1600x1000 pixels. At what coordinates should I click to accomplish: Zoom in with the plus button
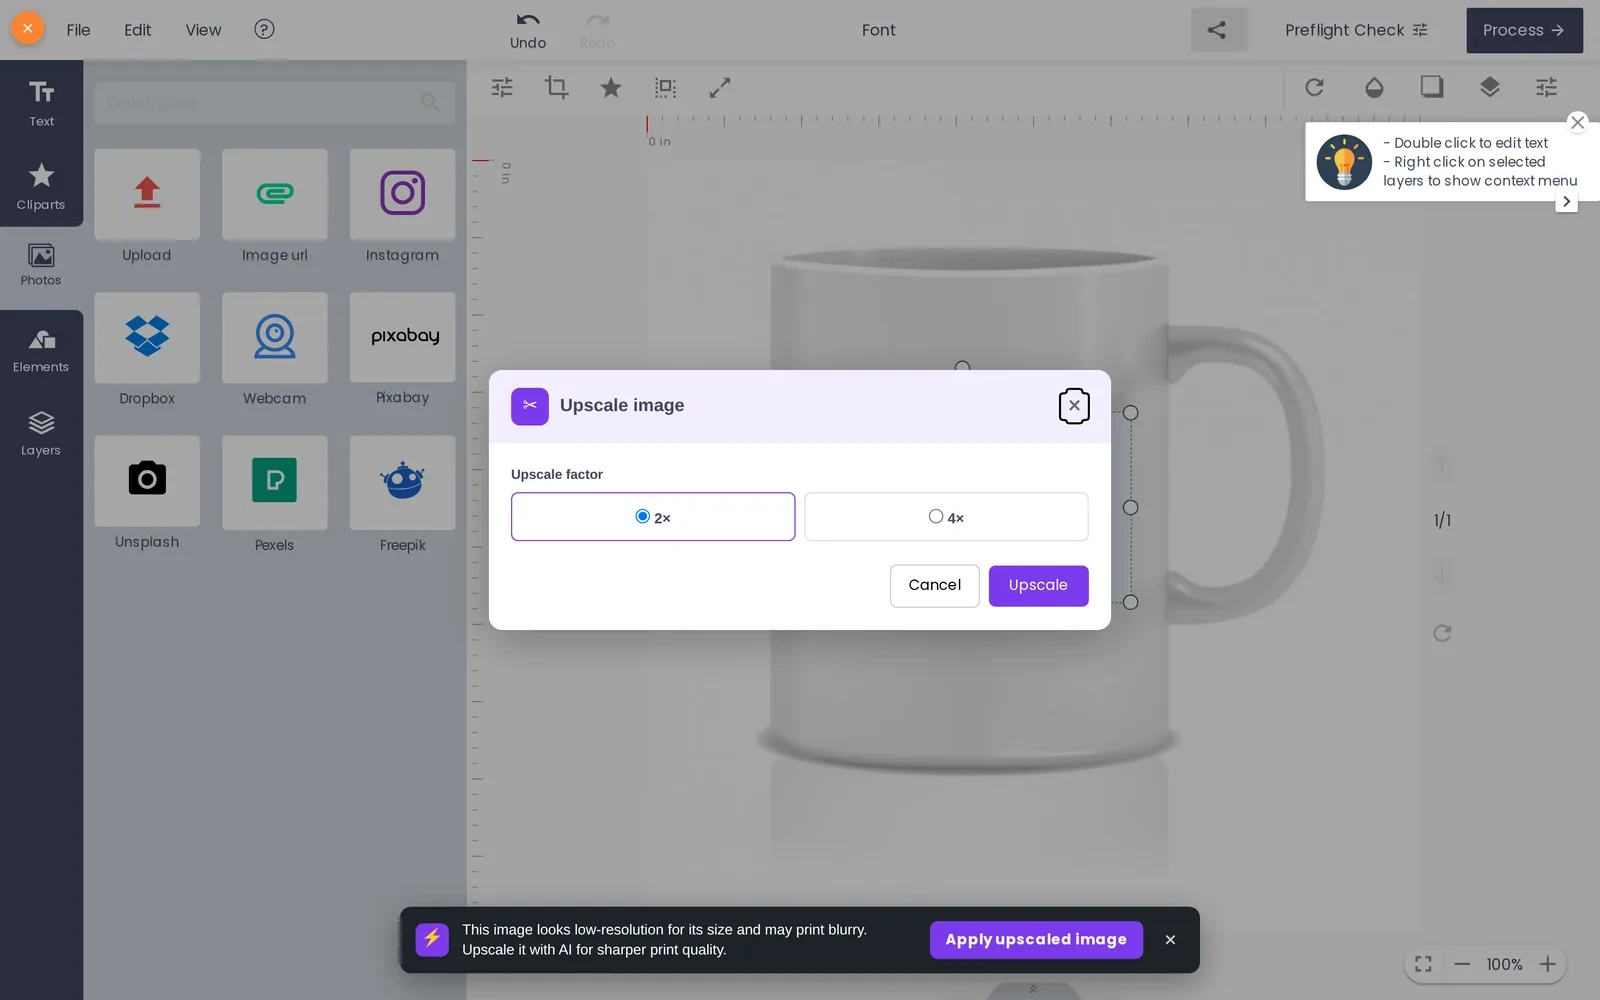[x=1547, y=964]
